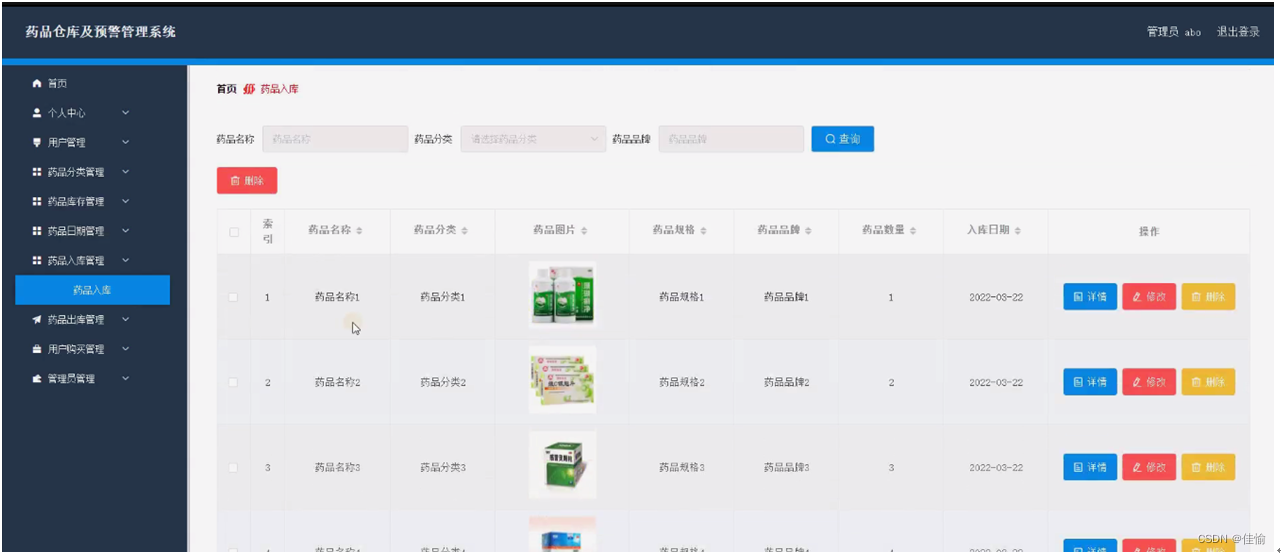1281x554 pixels.
Task: Sort by 入库日期 column arrows
Action: tap(1018, 231)
